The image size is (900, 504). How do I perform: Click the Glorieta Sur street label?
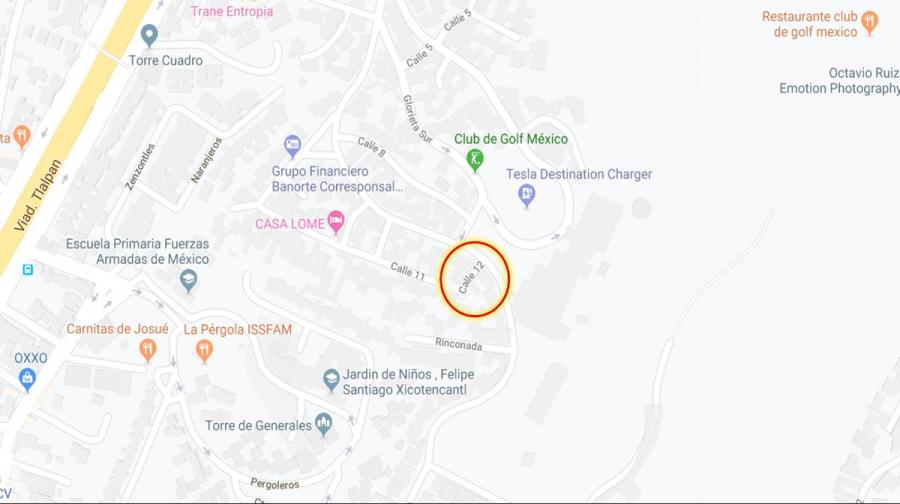point(418,119)
